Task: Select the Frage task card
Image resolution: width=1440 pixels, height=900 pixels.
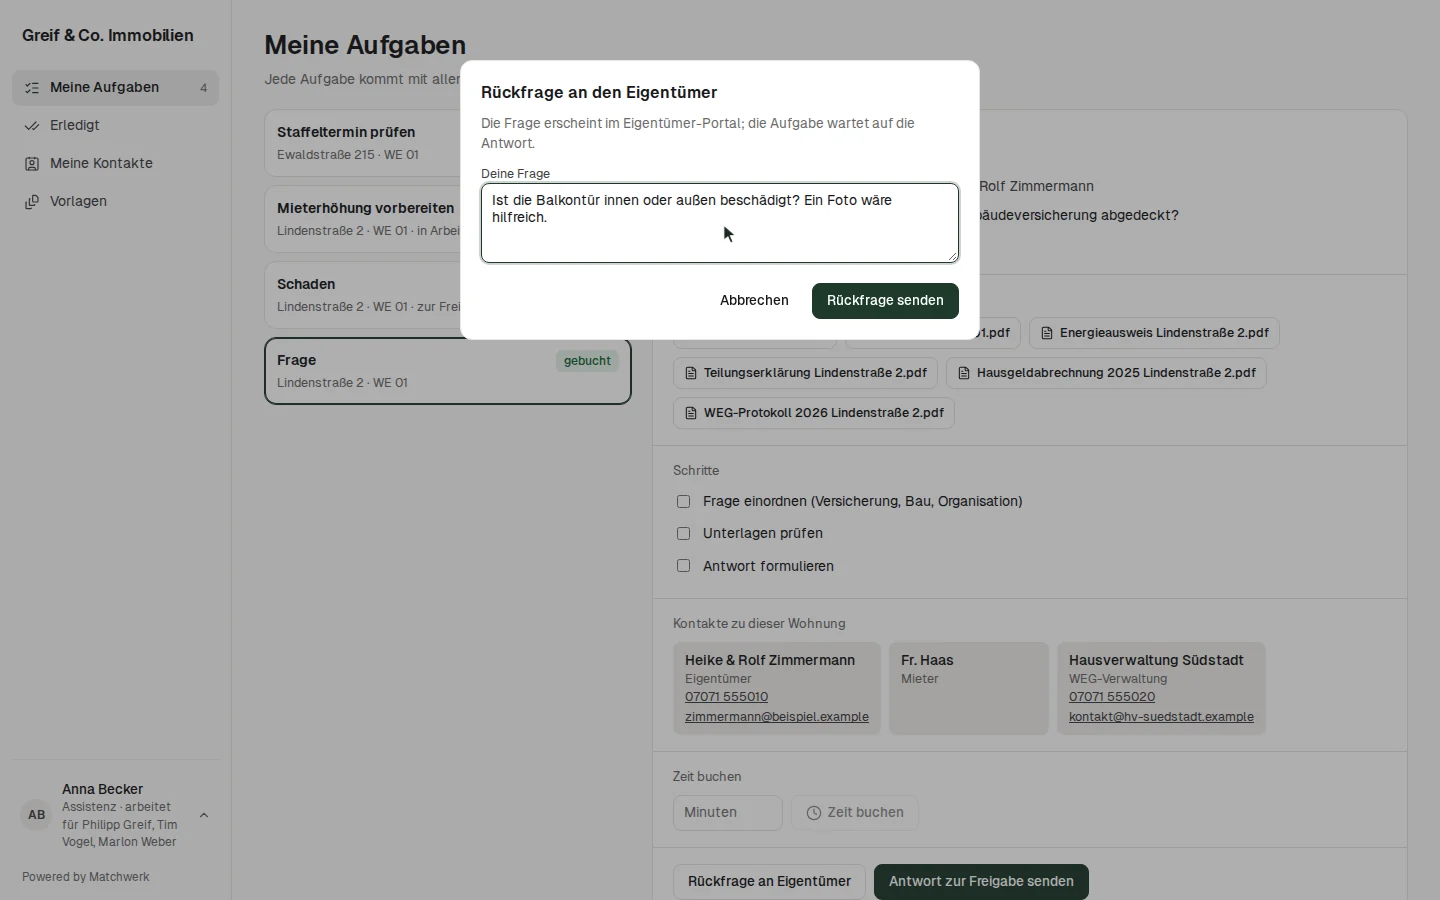Action: click(448, 371)
